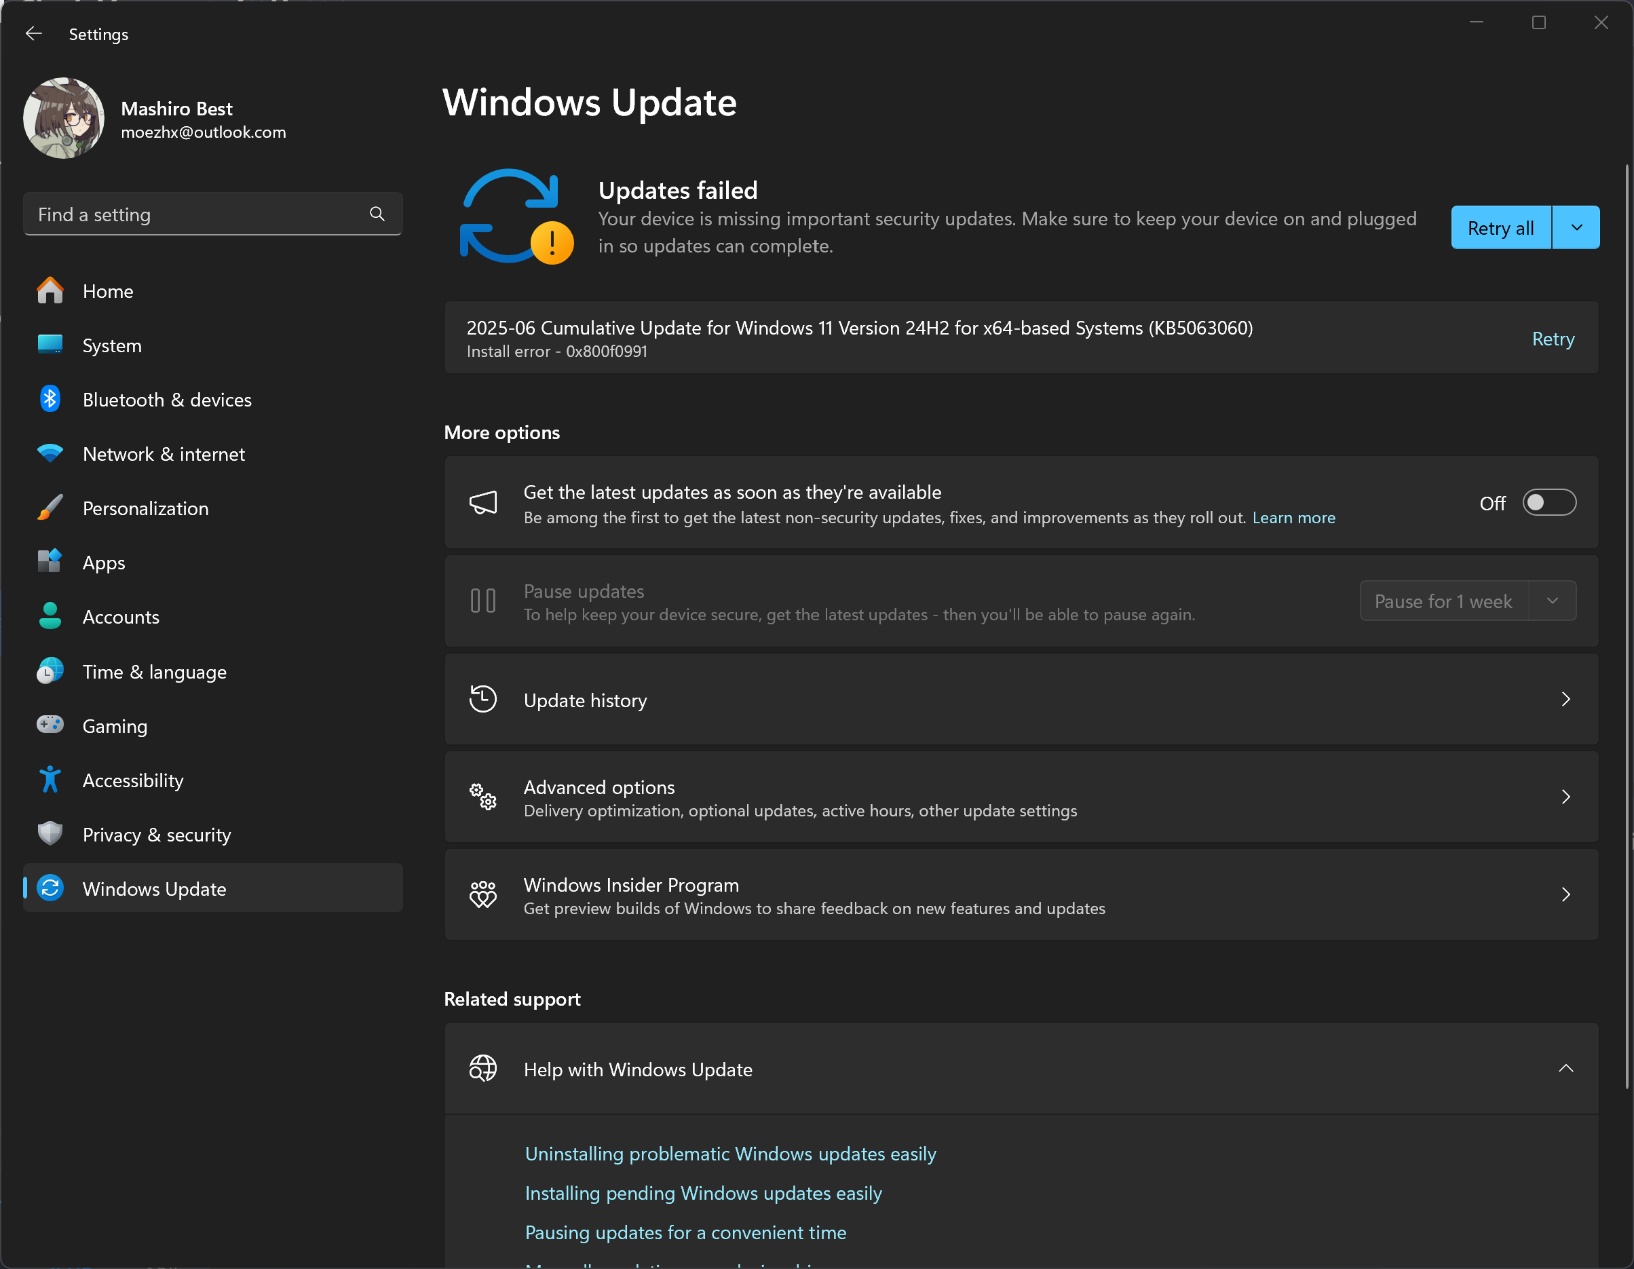Click the Time & language globe icon
The width and height of the screenshot is (1634, 1269).
click(50, 671)
